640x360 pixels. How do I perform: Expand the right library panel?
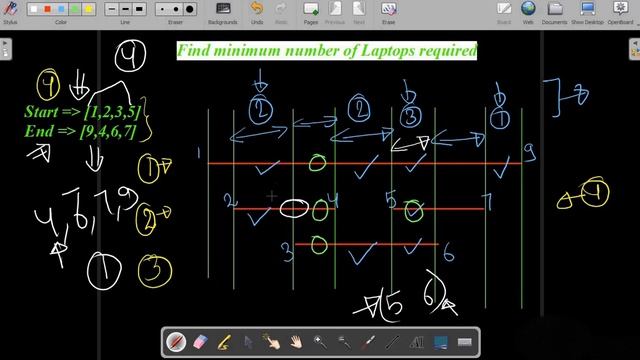635,49
